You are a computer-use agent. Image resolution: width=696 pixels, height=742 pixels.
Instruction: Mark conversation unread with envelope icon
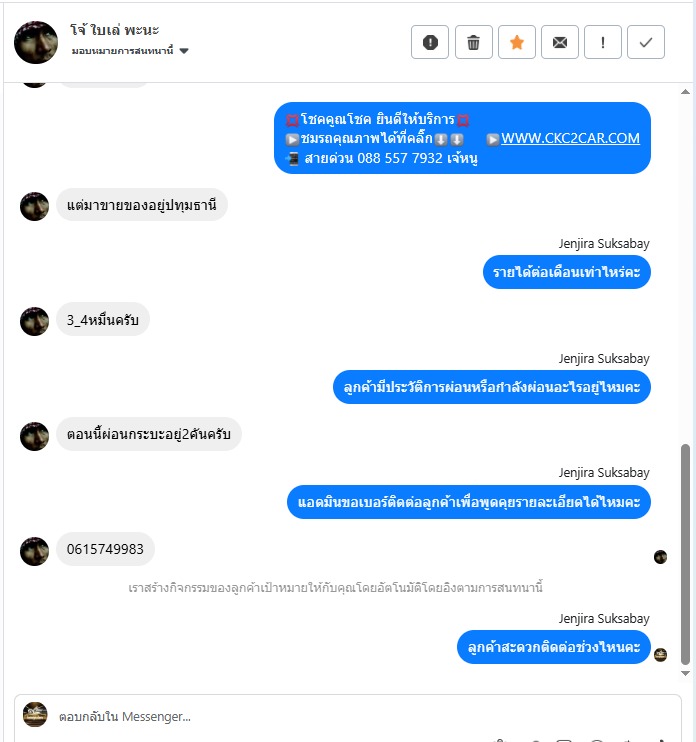pyautogui.click(x=560, y=42)
